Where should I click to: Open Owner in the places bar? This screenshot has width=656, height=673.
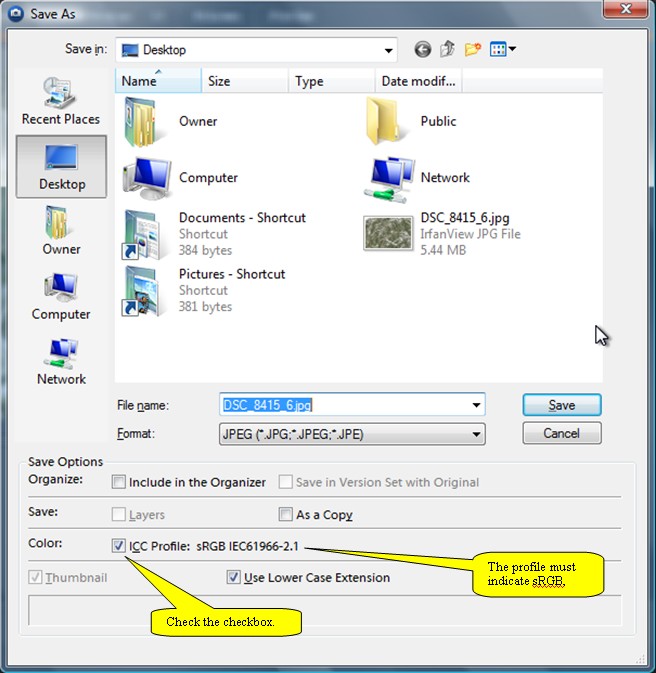click(x=61, y=231)
